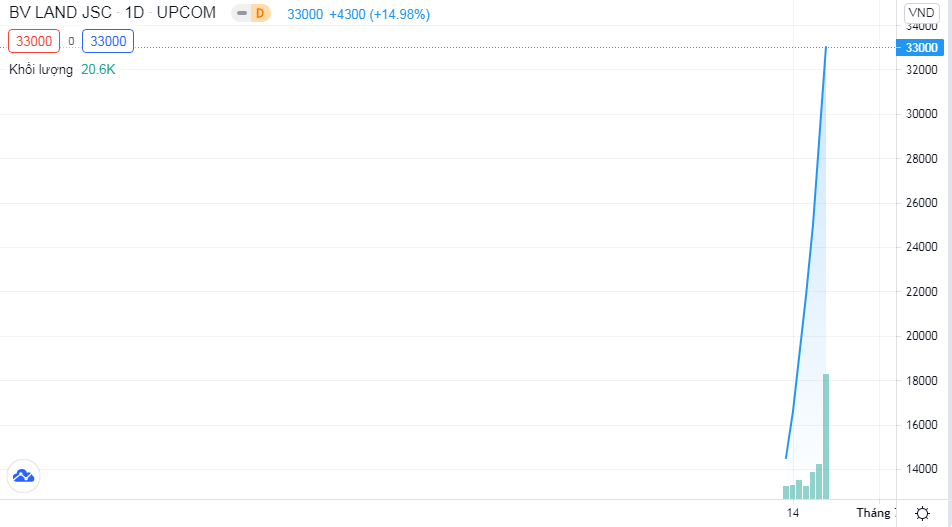Click the 20000 price scale label
The image size is (952, 527).
[922, 336]
